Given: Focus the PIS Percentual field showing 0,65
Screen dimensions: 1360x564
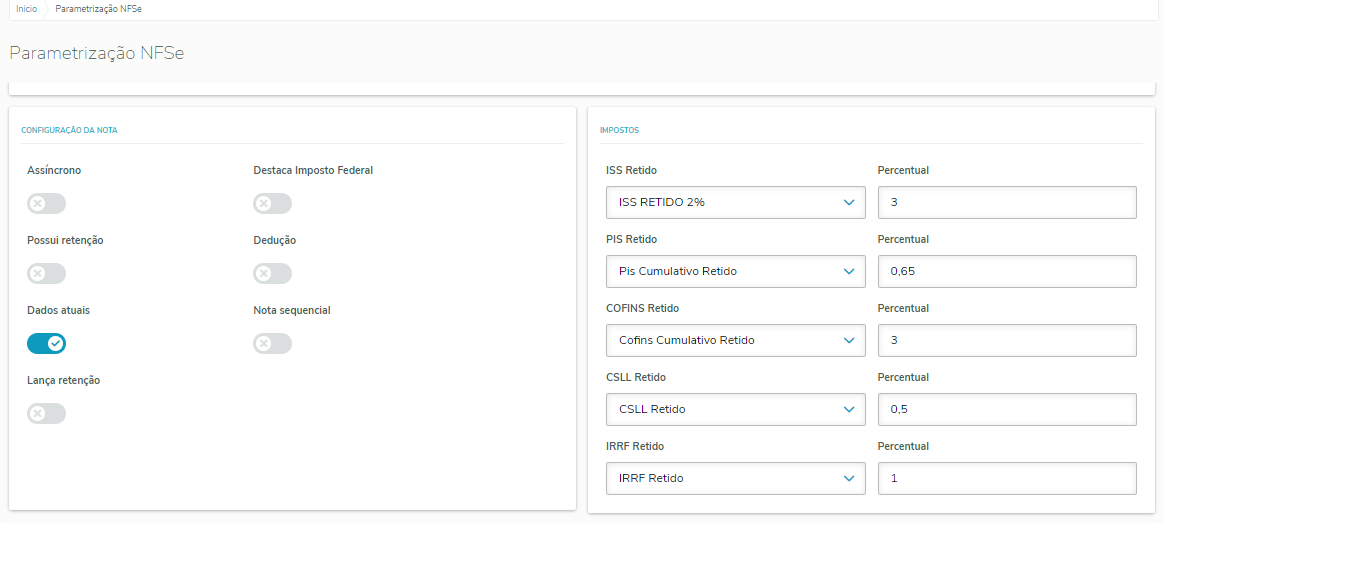Looking at the screenshot, I should [1007, 271].
